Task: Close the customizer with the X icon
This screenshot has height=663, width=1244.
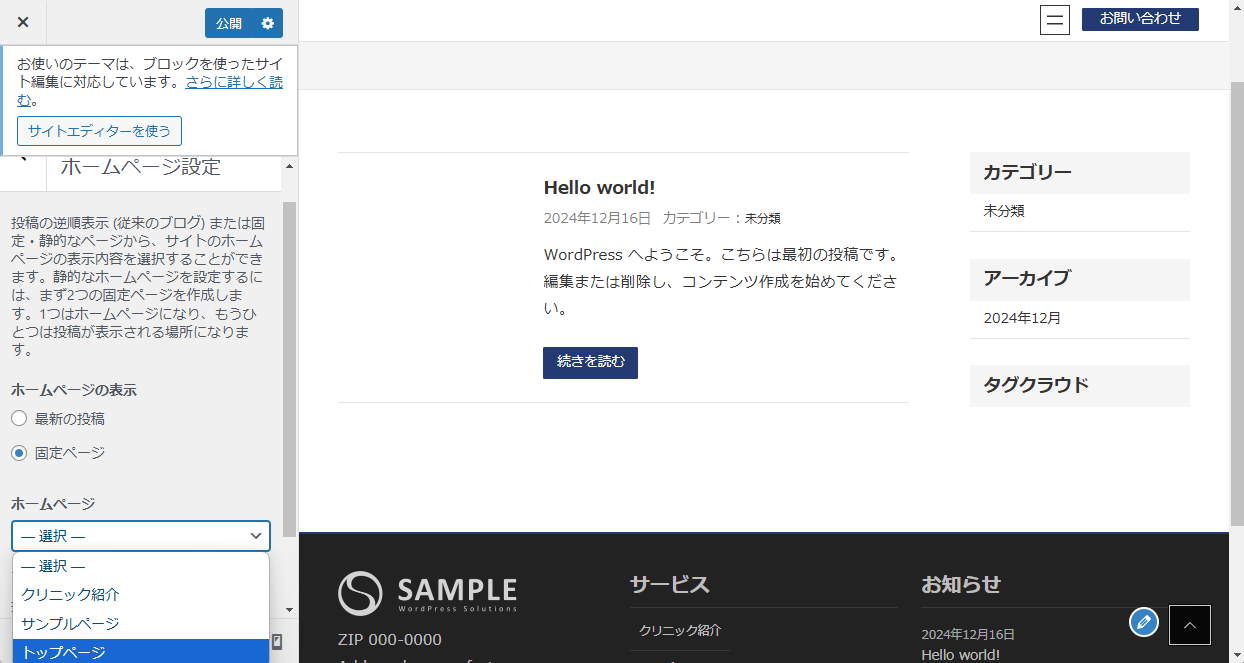Action: tap(23, 22)
